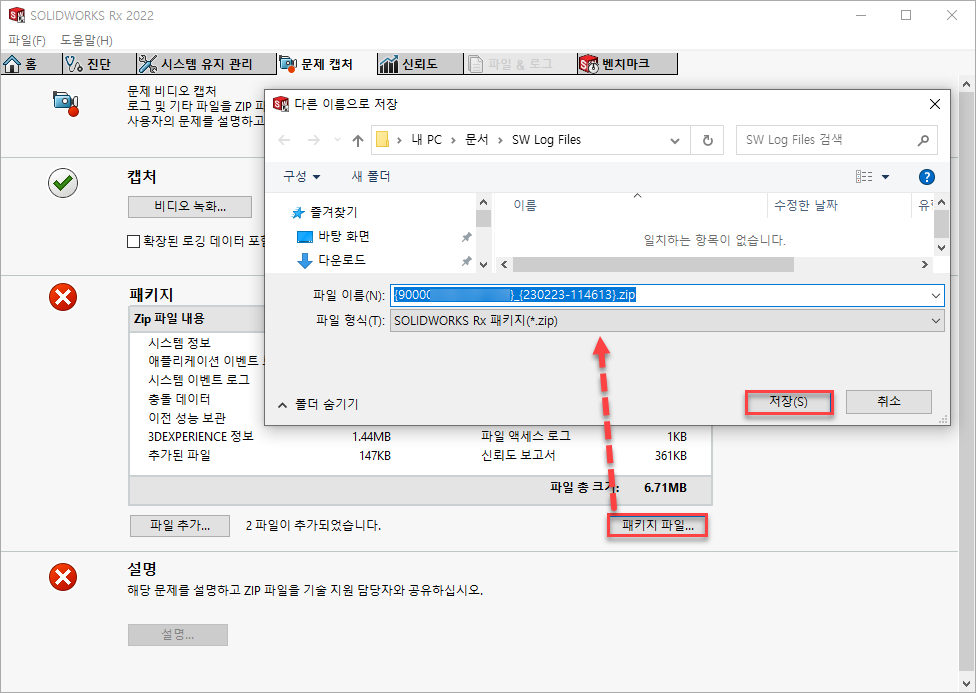Click the 수정한 날짜 column header
The image size is (976, 693).
click(x=839, y=205)
